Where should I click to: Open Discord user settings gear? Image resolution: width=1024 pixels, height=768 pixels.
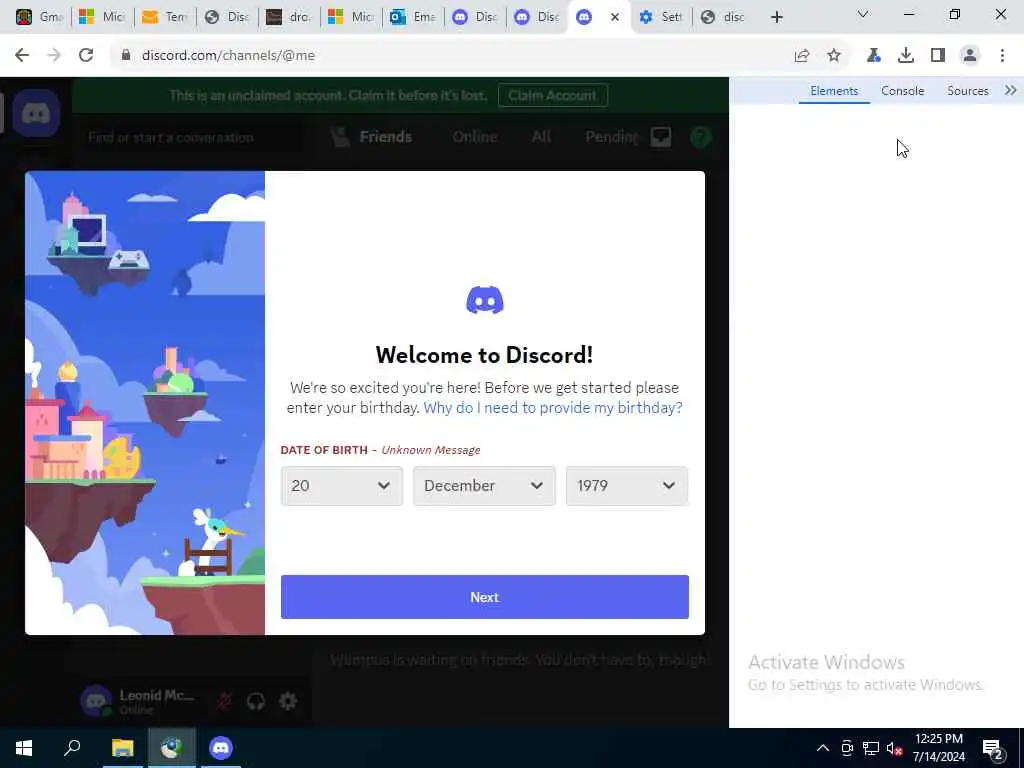point(288,701)
